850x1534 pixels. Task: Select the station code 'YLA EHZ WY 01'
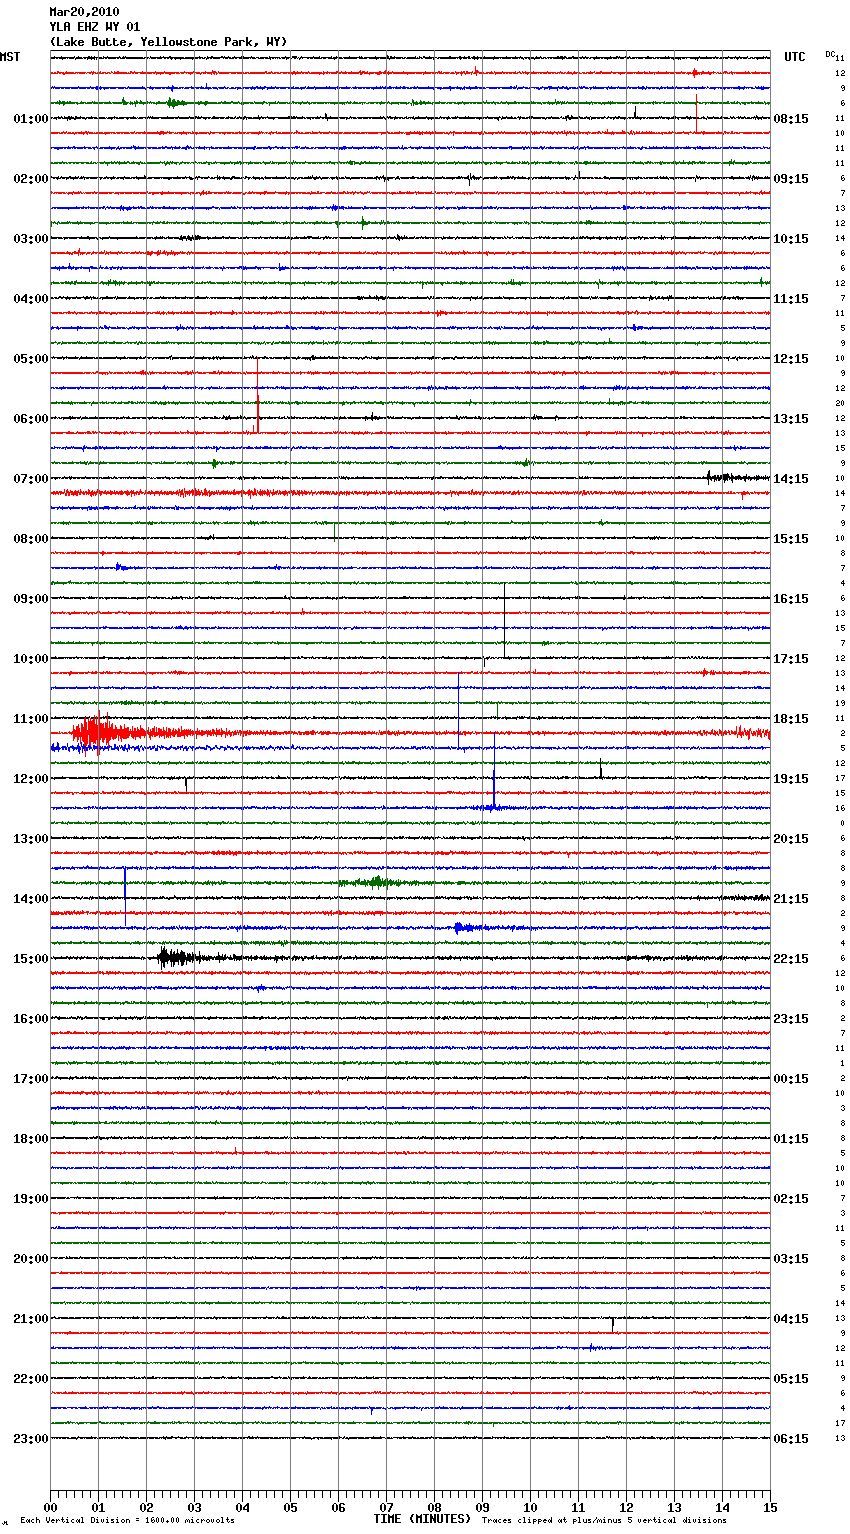(95, 27)
